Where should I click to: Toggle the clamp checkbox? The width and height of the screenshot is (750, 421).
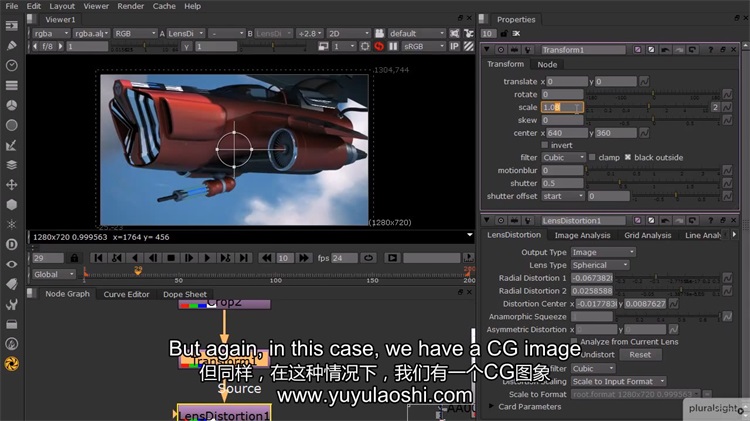click(x=592, y=157)
